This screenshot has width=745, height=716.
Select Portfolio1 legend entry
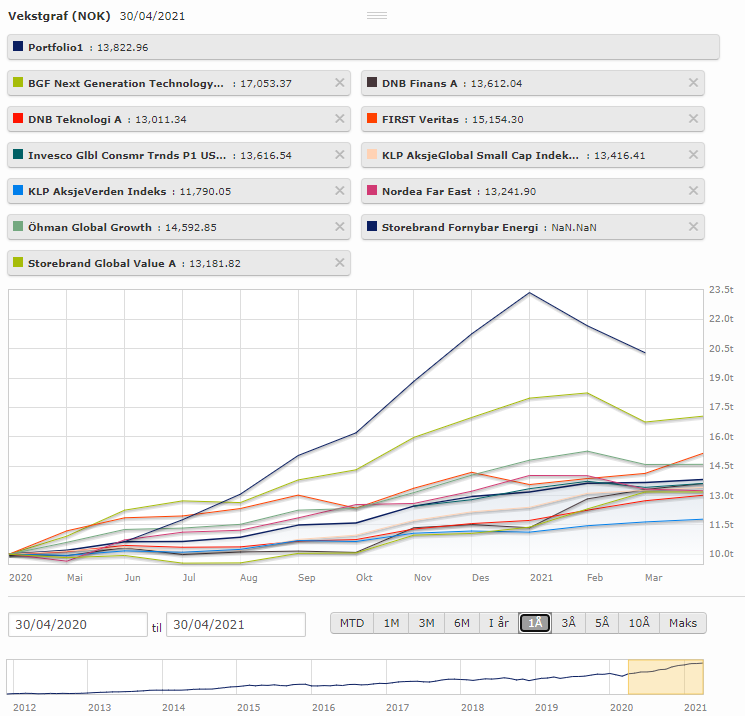tap(363, 47)
